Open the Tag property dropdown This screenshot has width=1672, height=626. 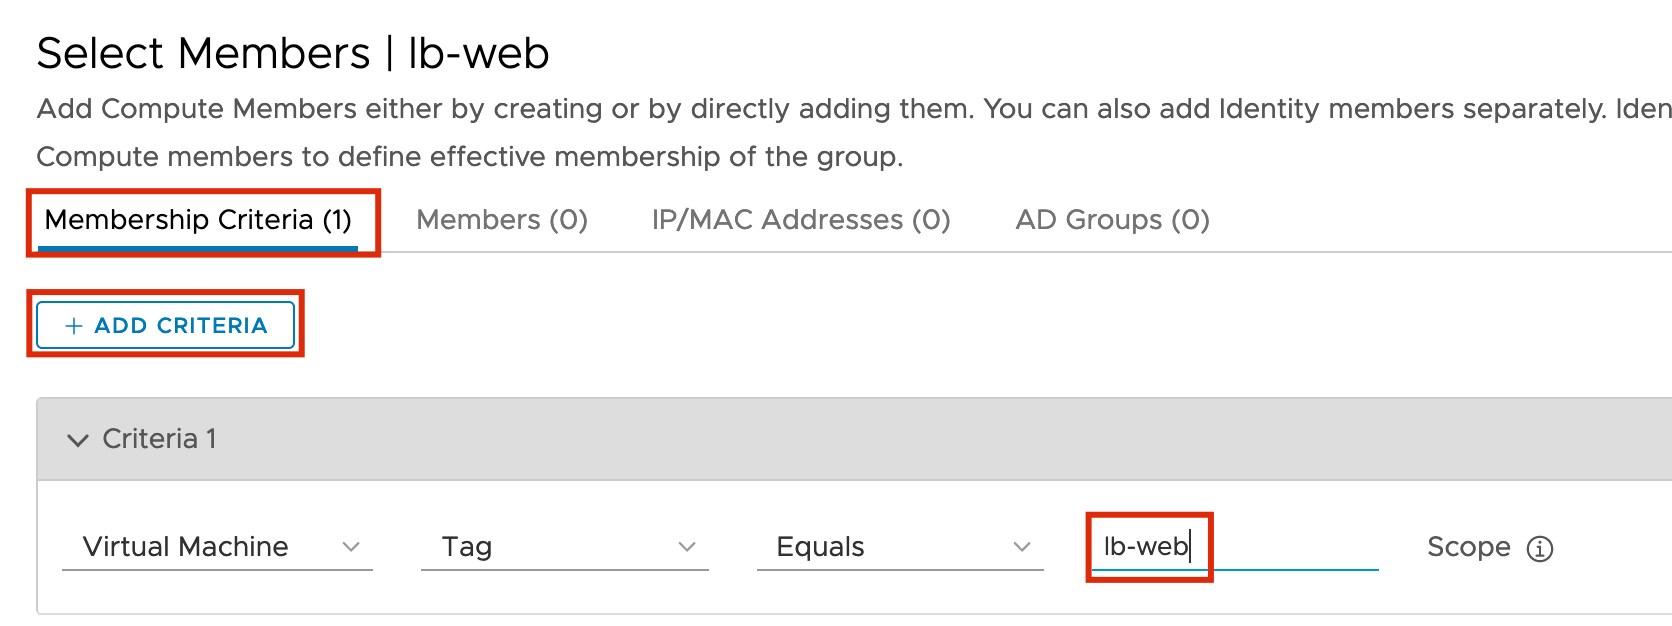(x=565, y=547)
